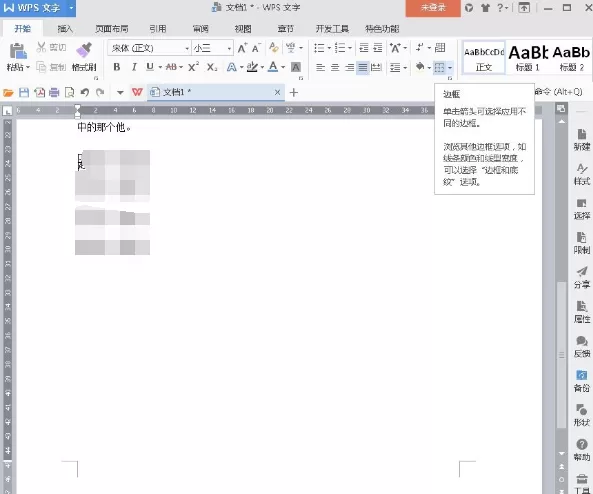This screenshot has height=494, width=593.
Task: Toggle Underline formatting
Action: click(150, 67)
